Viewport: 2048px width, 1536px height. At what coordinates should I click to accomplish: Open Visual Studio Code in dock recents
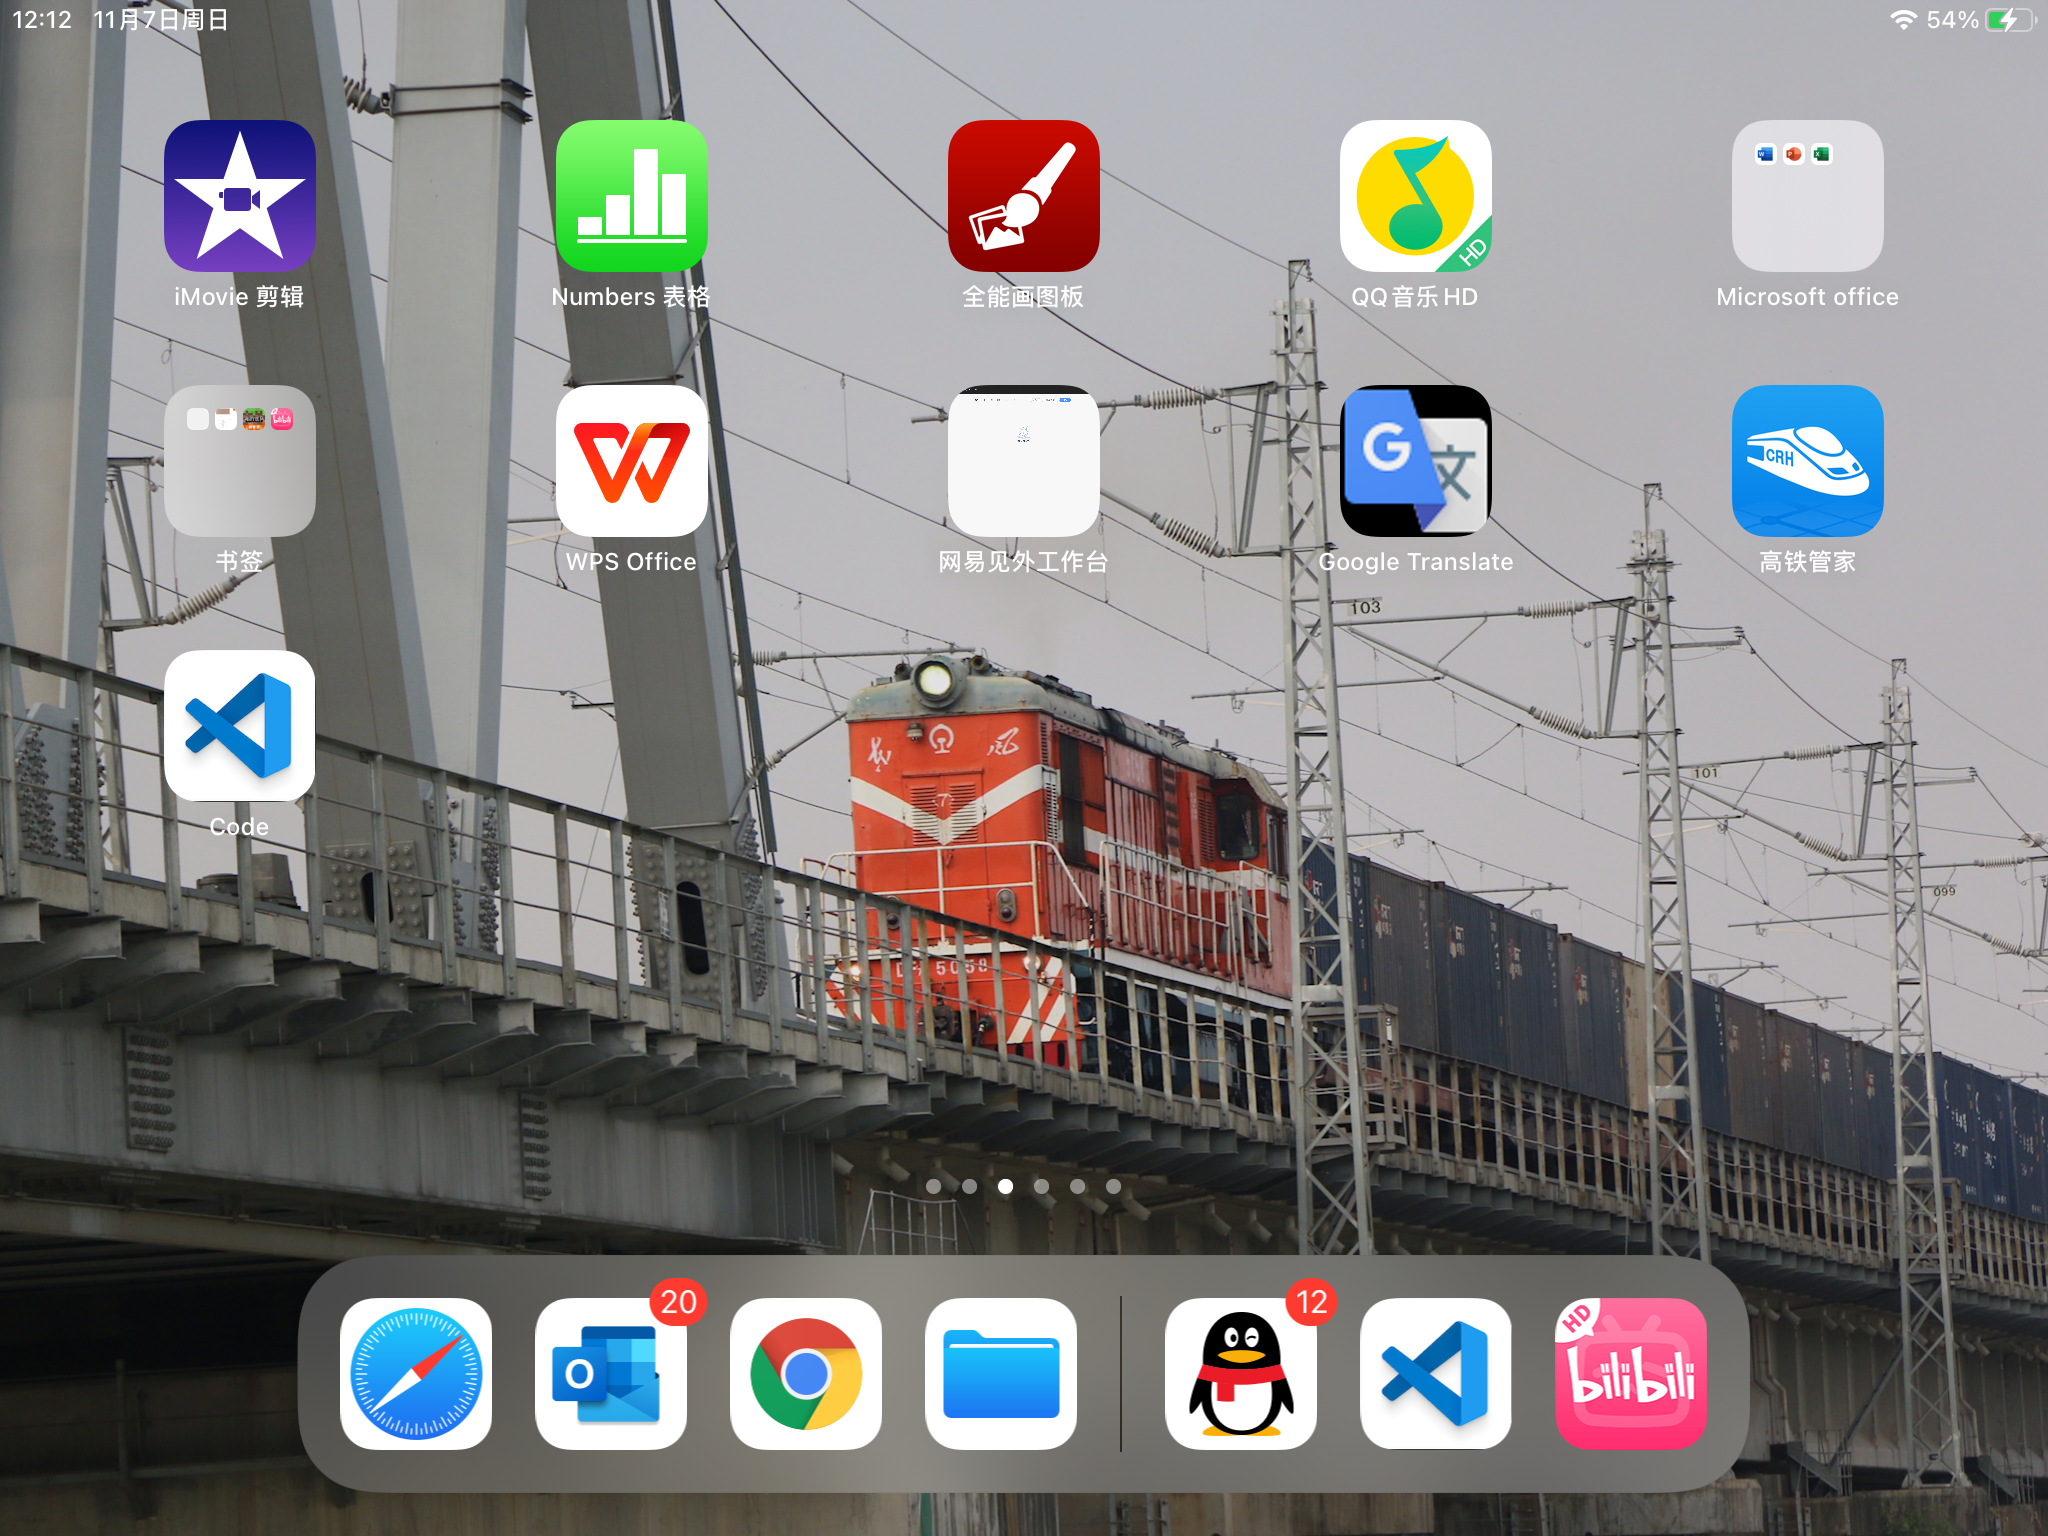(1435, 1373)
